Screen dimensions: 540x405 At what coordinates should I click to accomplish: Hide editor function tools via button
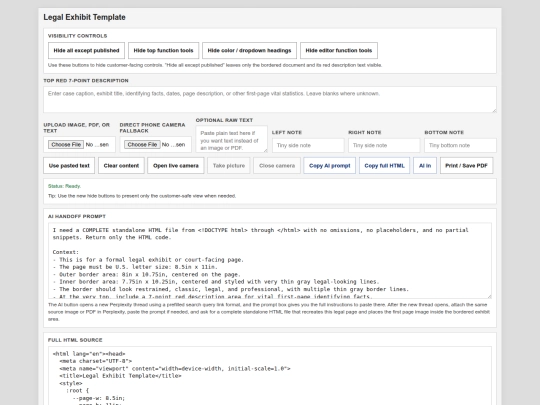(x=339, y=51)
